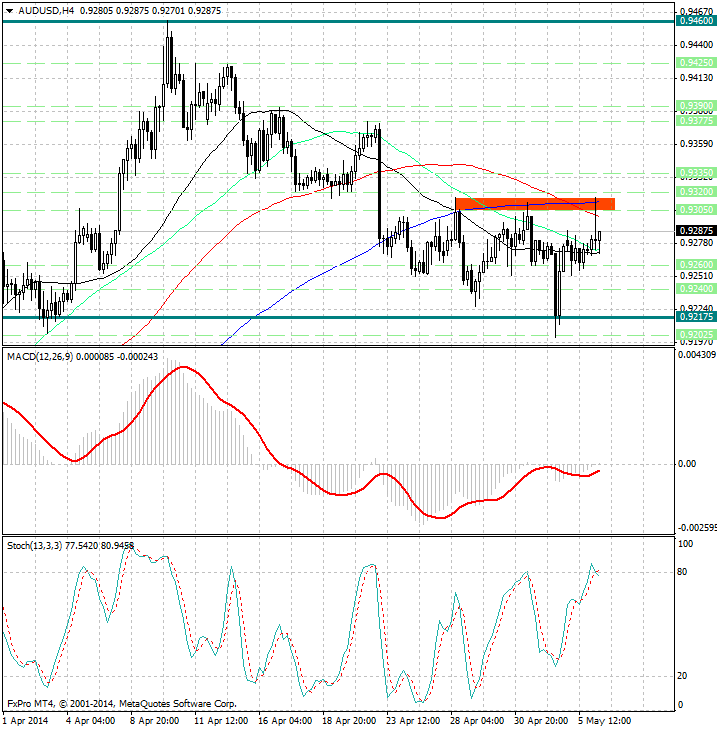Click the black current price tag 0.92875 on price axis
The image size is (717, 729).
(x=696, y=231)
